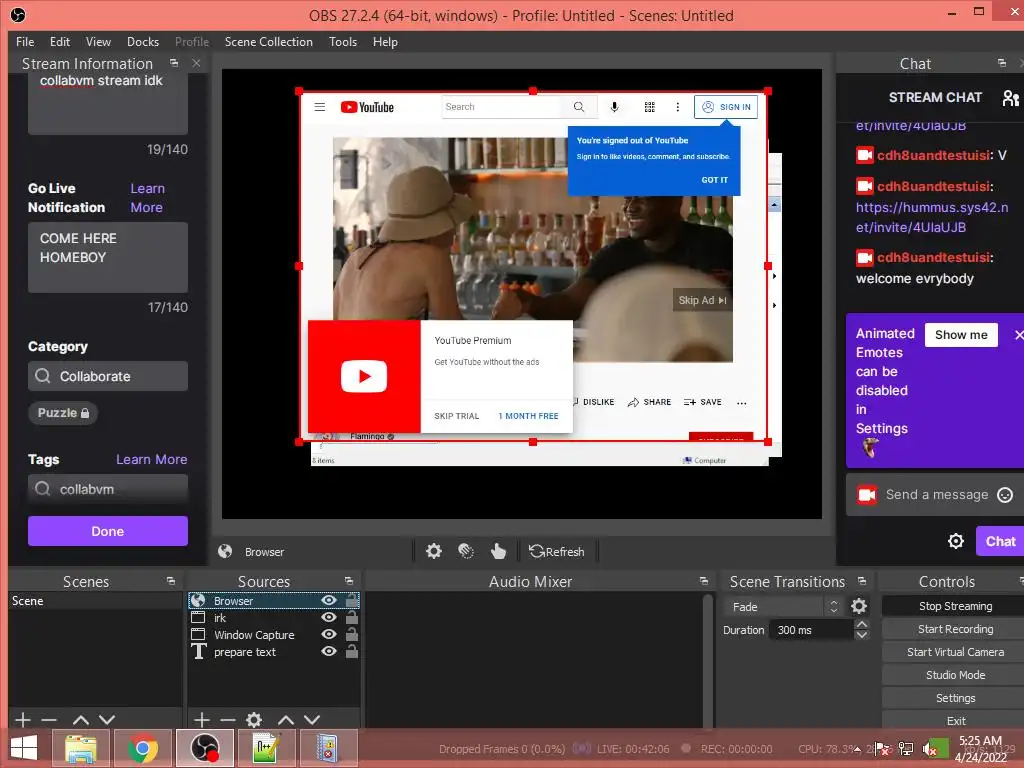Add a new scene with plus icon
The image size is (1024, 768).
coord(23,720)
